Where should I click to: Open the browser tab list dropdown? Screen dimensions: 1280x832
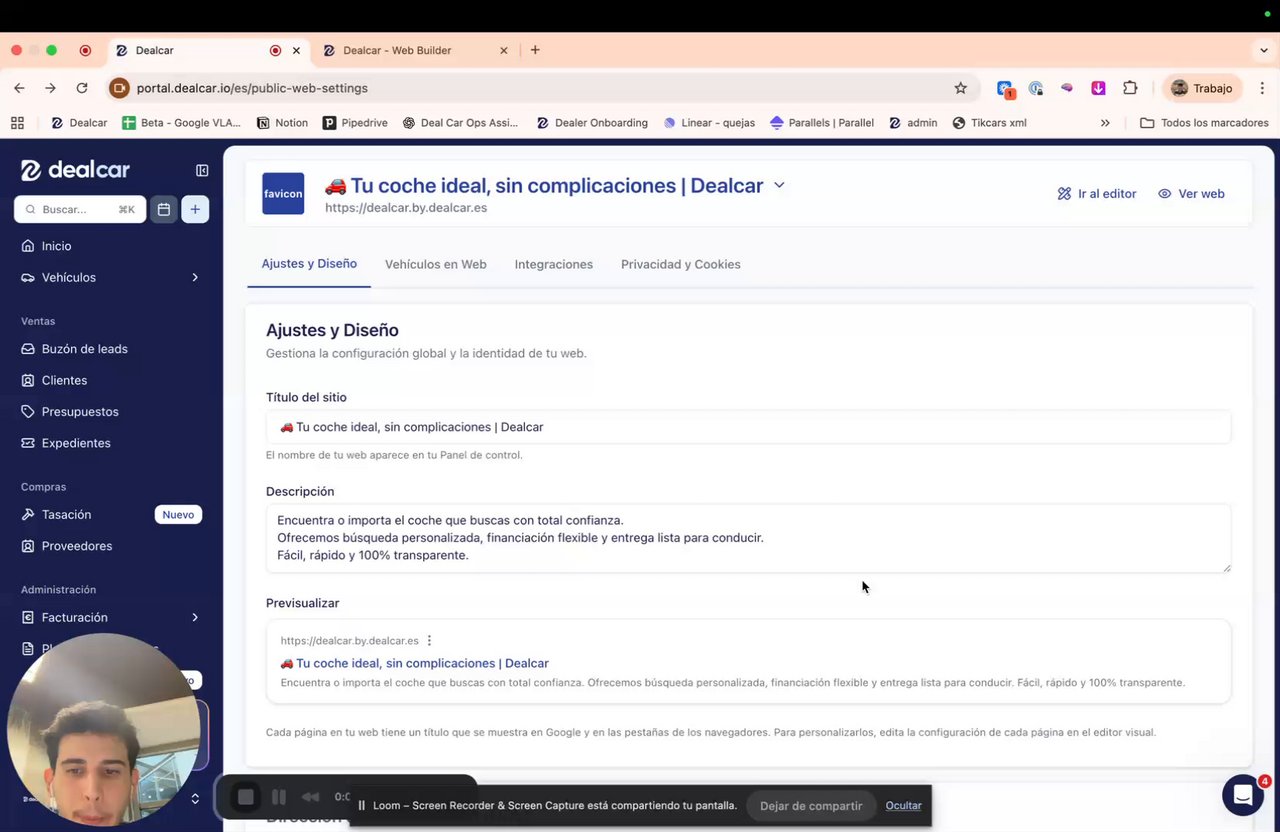pyautogui.click(x=1264, y=50)
